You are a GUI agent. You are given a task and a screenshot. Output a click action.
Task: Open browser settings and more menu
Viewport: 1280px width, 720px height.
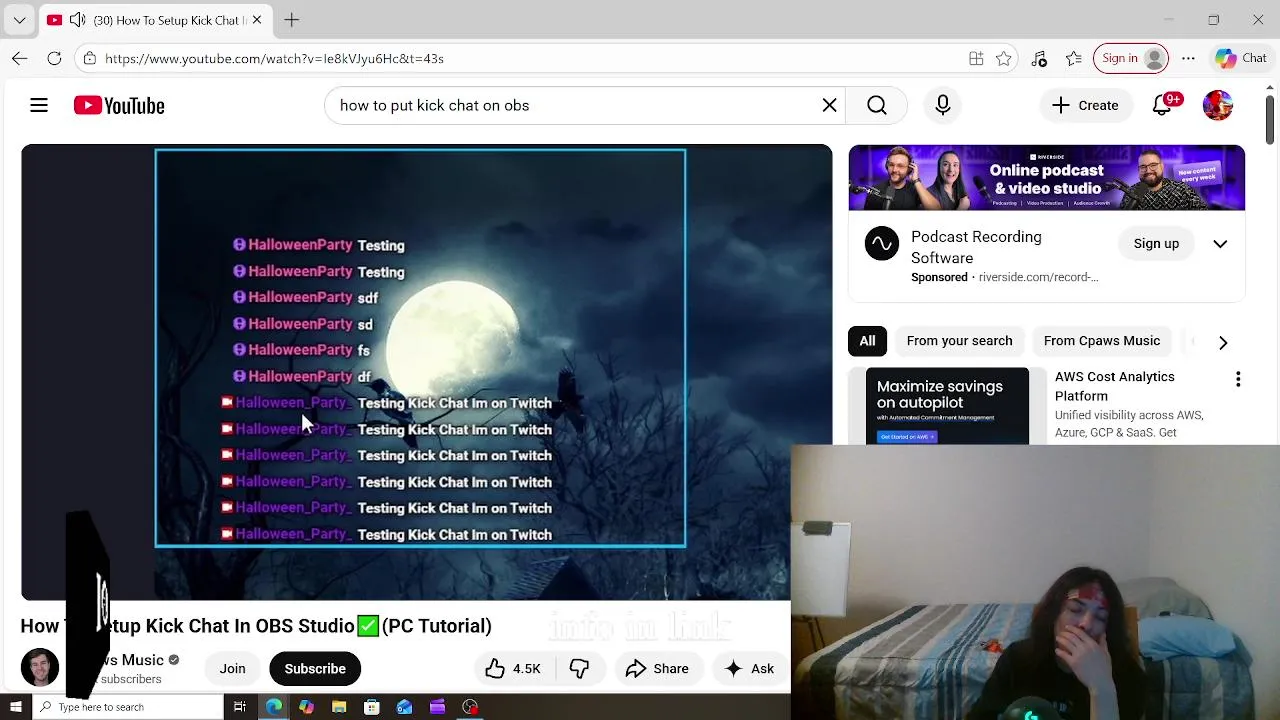click(x=1188, y=58)
